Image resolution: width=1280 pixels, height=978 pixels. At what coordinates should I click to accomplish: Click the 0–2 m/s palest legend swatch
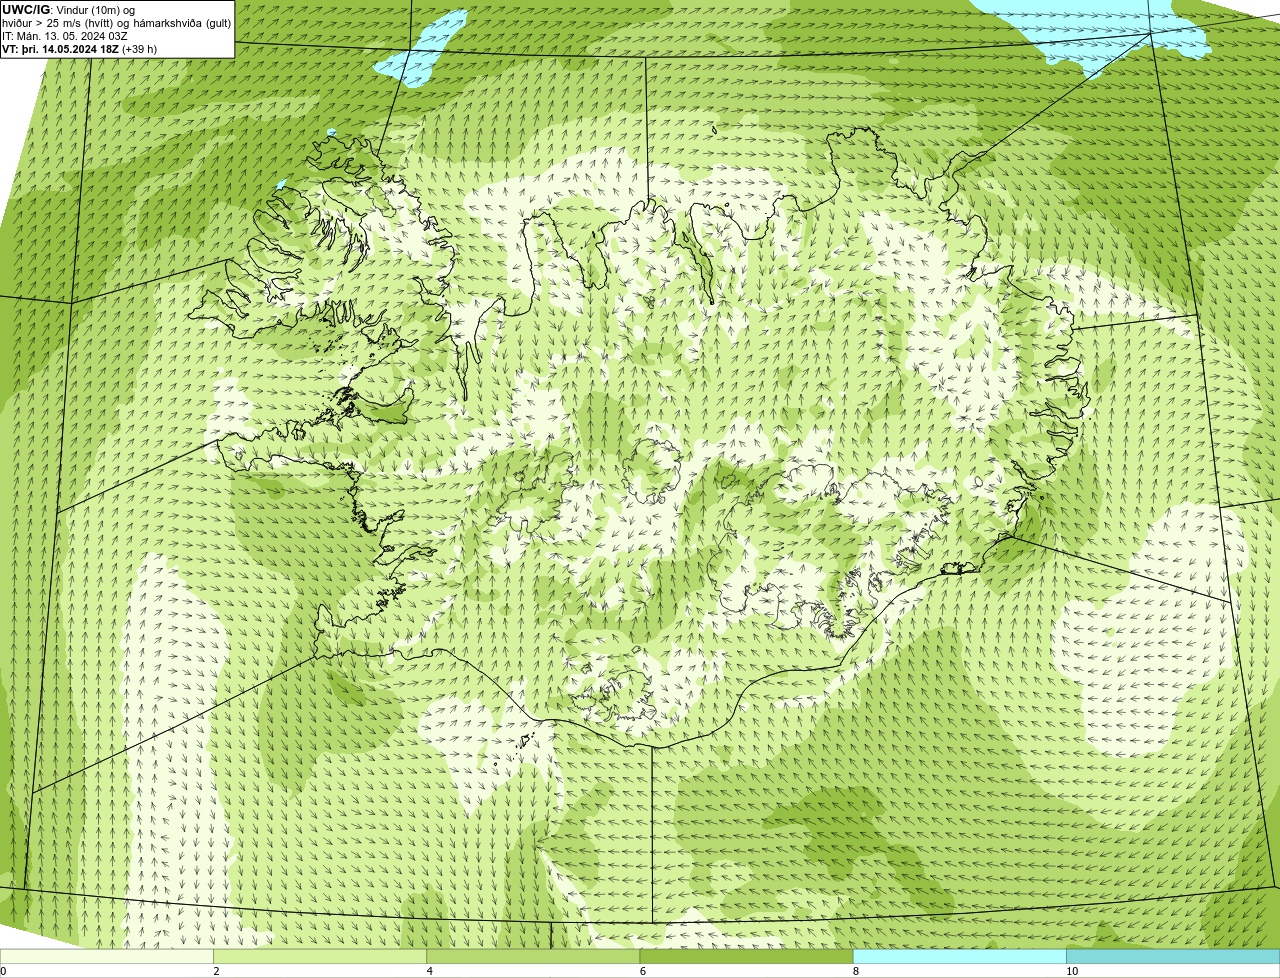[x=106, y=956]
